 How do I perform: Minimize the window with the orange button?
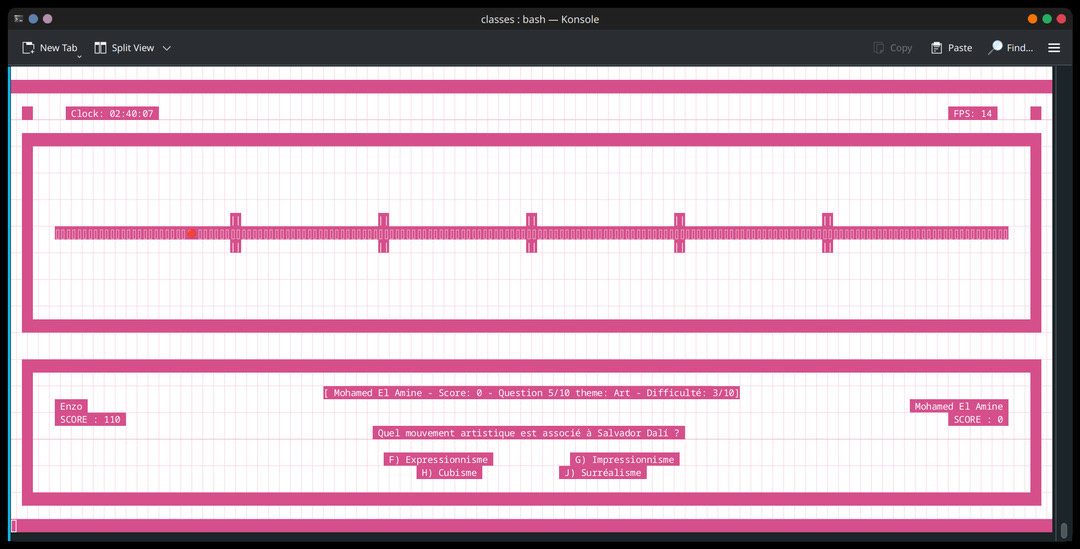coord(1032,19)
